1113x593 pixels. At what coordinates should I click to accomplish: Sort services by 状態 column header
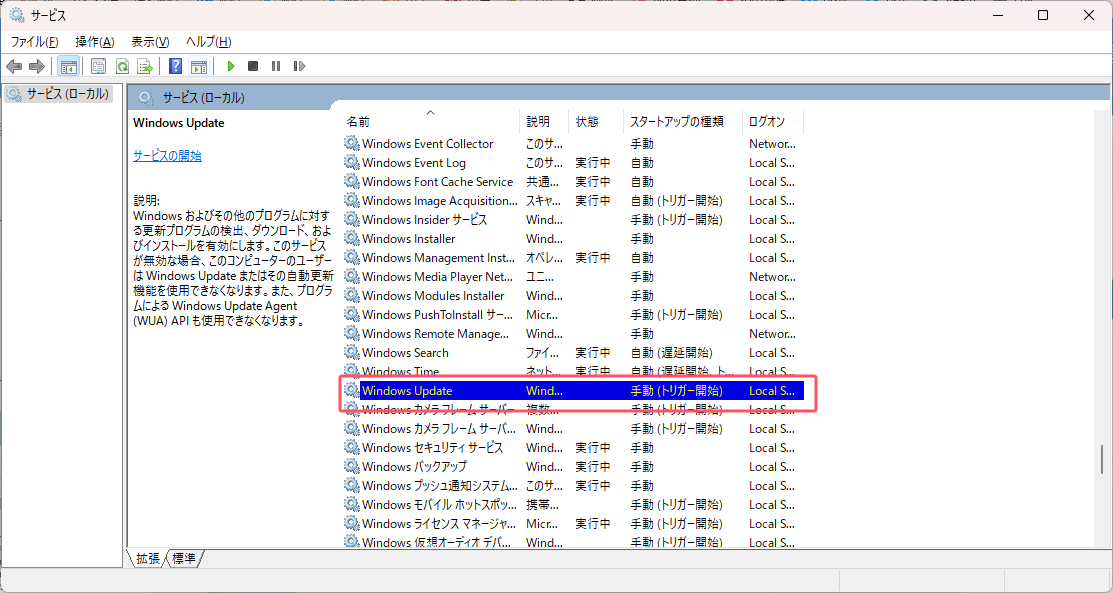587,121
